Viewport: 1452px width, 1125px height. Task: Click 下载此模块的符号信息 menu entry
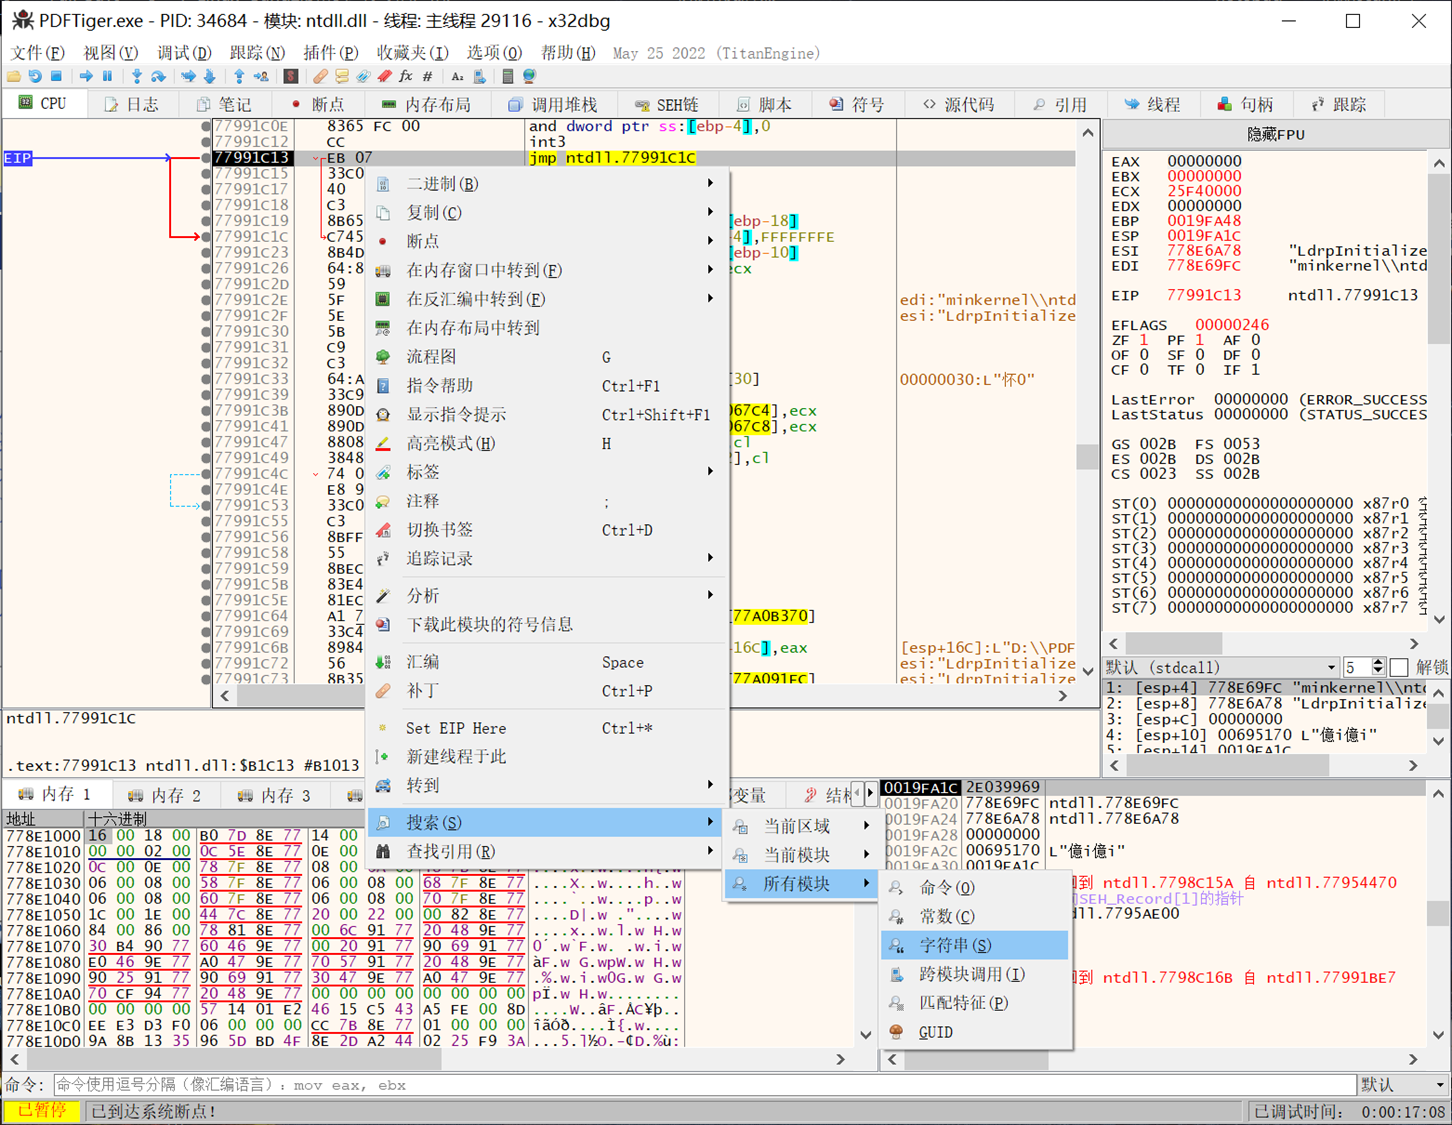[x=547, y=625]
